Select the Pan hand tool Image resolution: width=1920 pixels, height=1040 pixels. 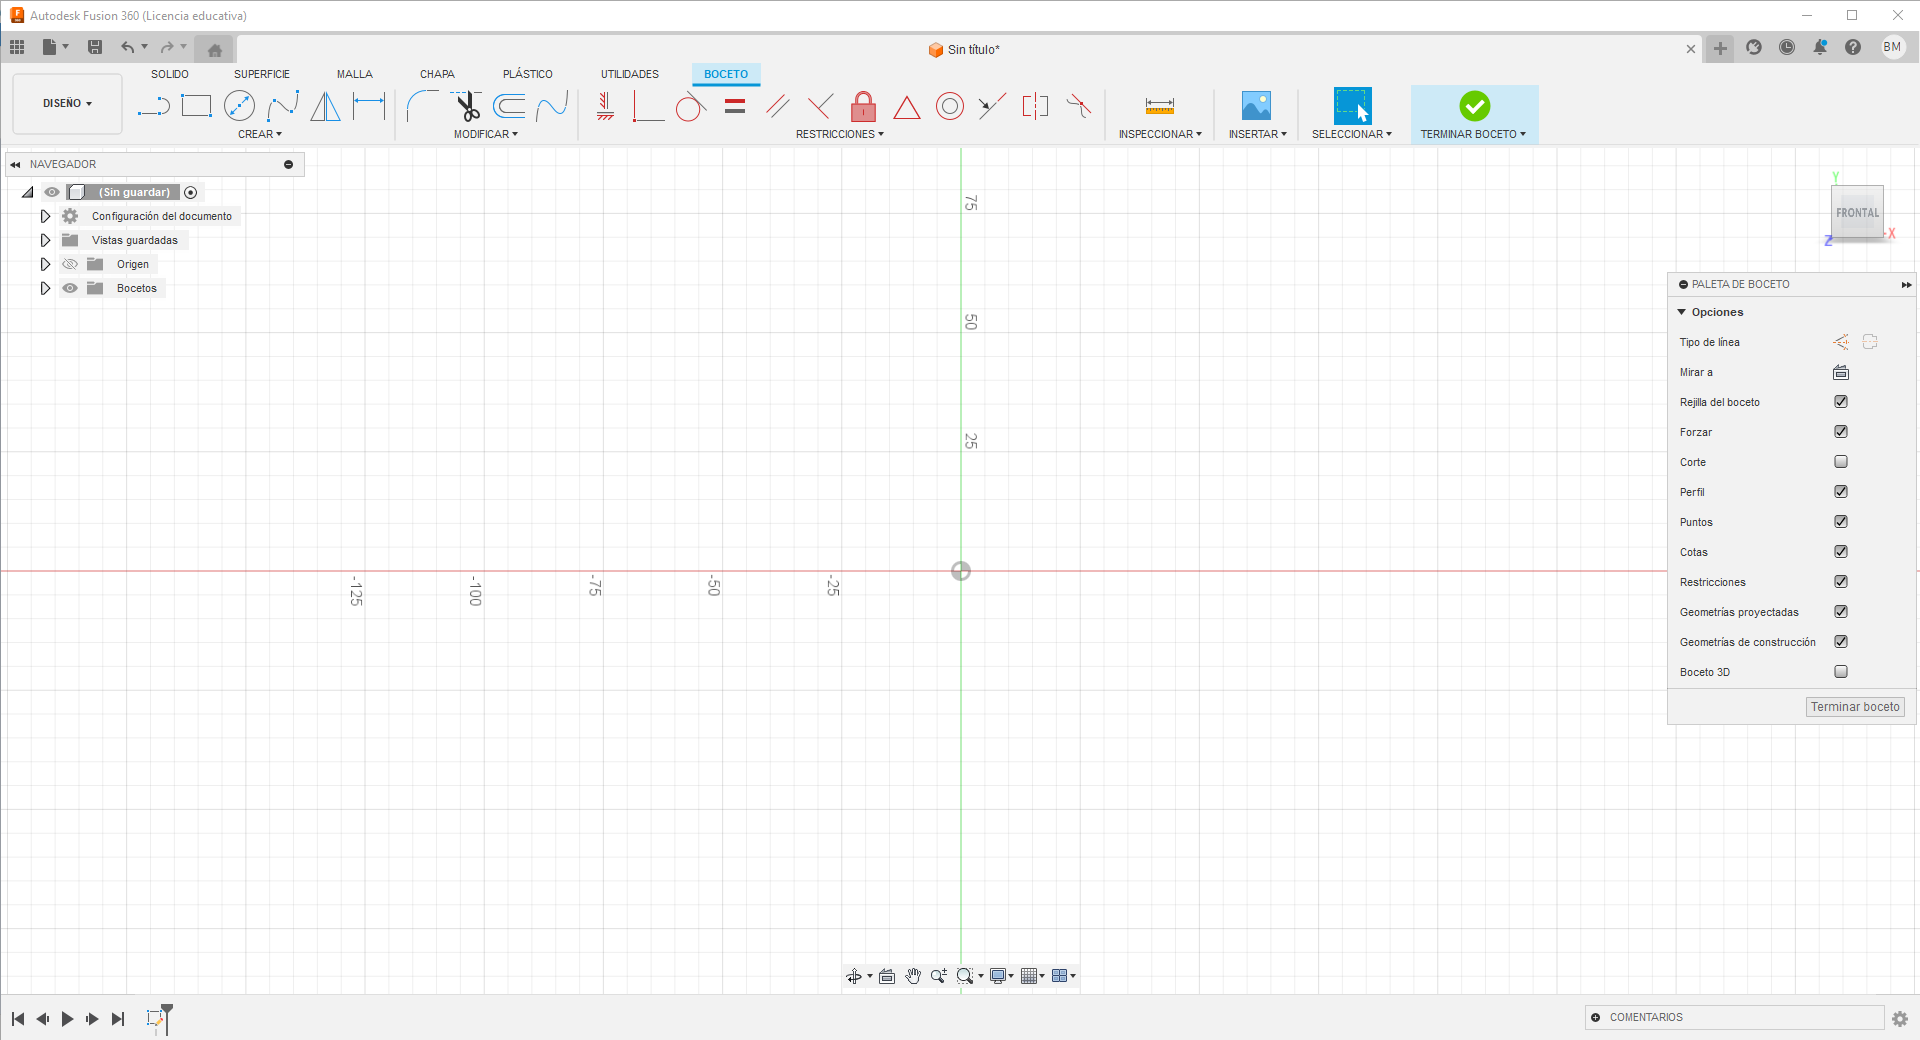[913, 976]
